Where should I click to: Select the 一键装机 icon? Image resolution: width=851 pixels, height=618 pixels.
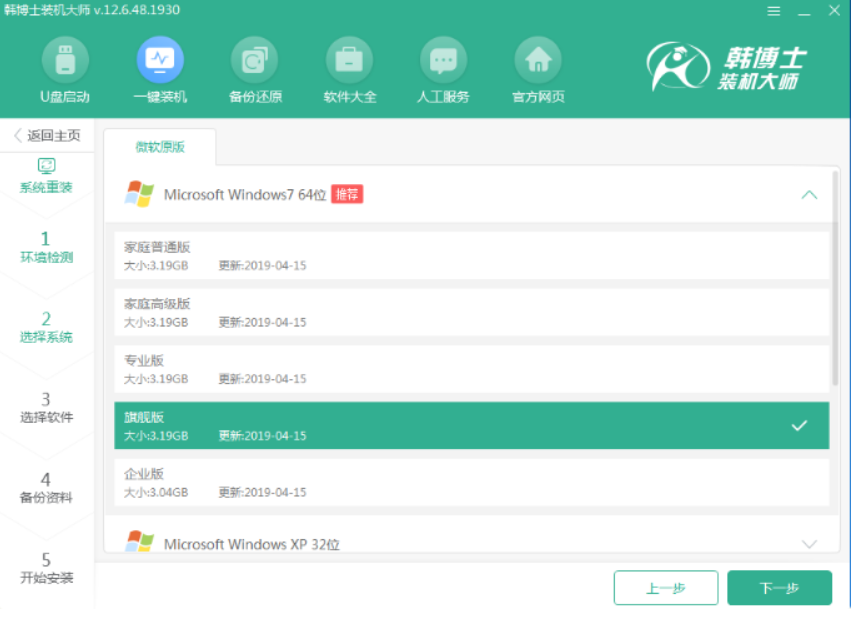pyautogui.click(x=160, y=60)
